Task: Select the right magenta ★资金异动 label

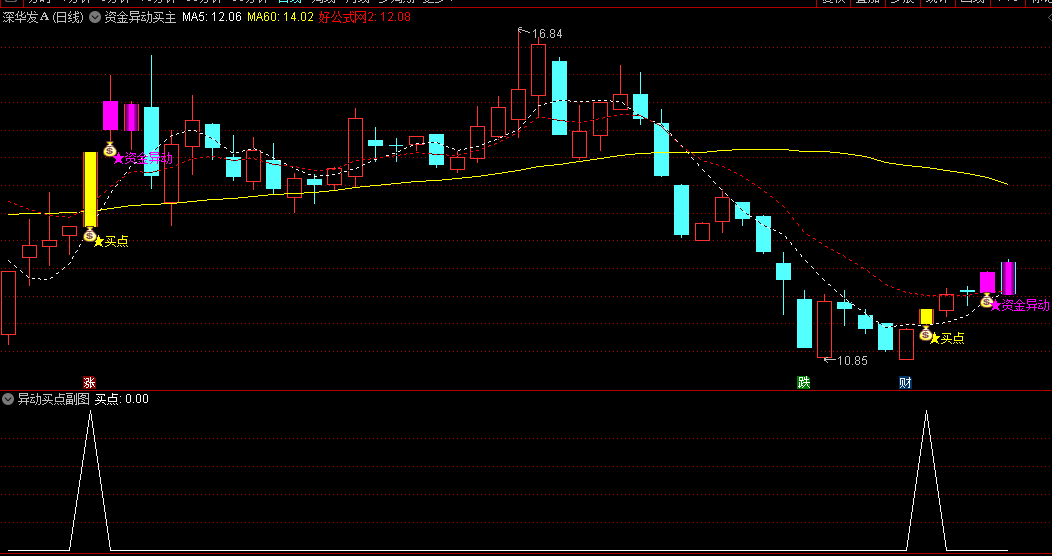Action: point(1020,305)
